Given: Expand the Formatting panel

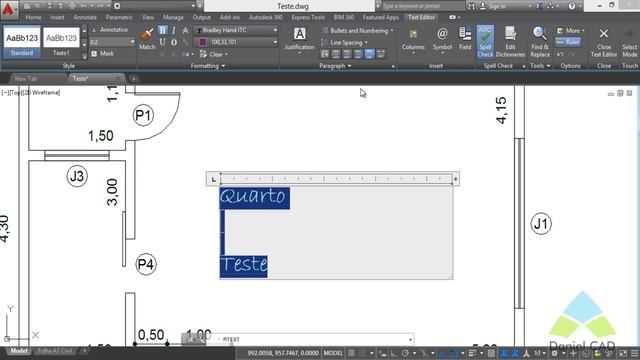Looking at the screenshot, I should point(208,66).
